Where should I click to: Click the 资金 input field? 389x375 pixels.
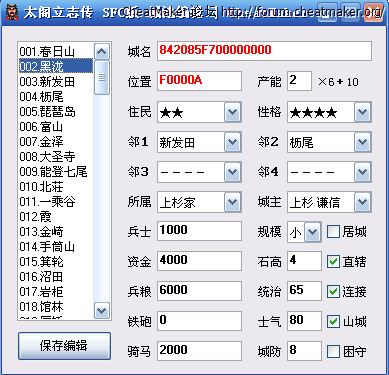199,261
